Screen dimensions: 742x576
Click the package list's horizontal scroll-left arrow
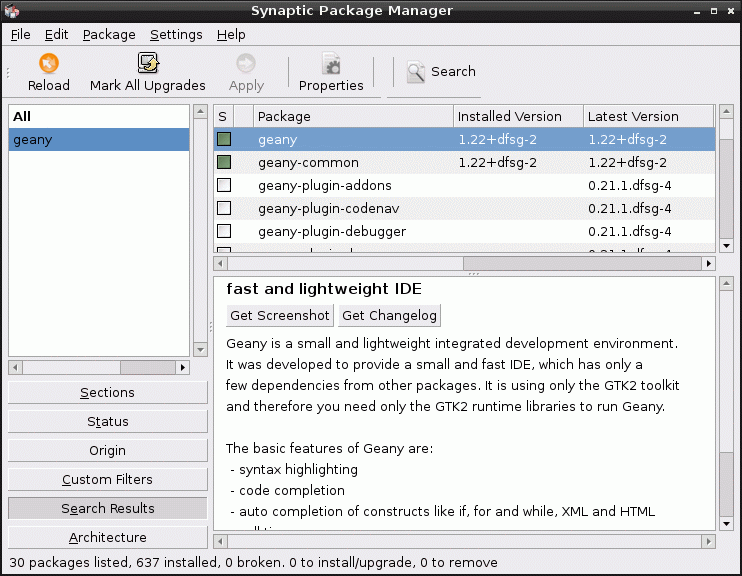[x=220, y=263]
